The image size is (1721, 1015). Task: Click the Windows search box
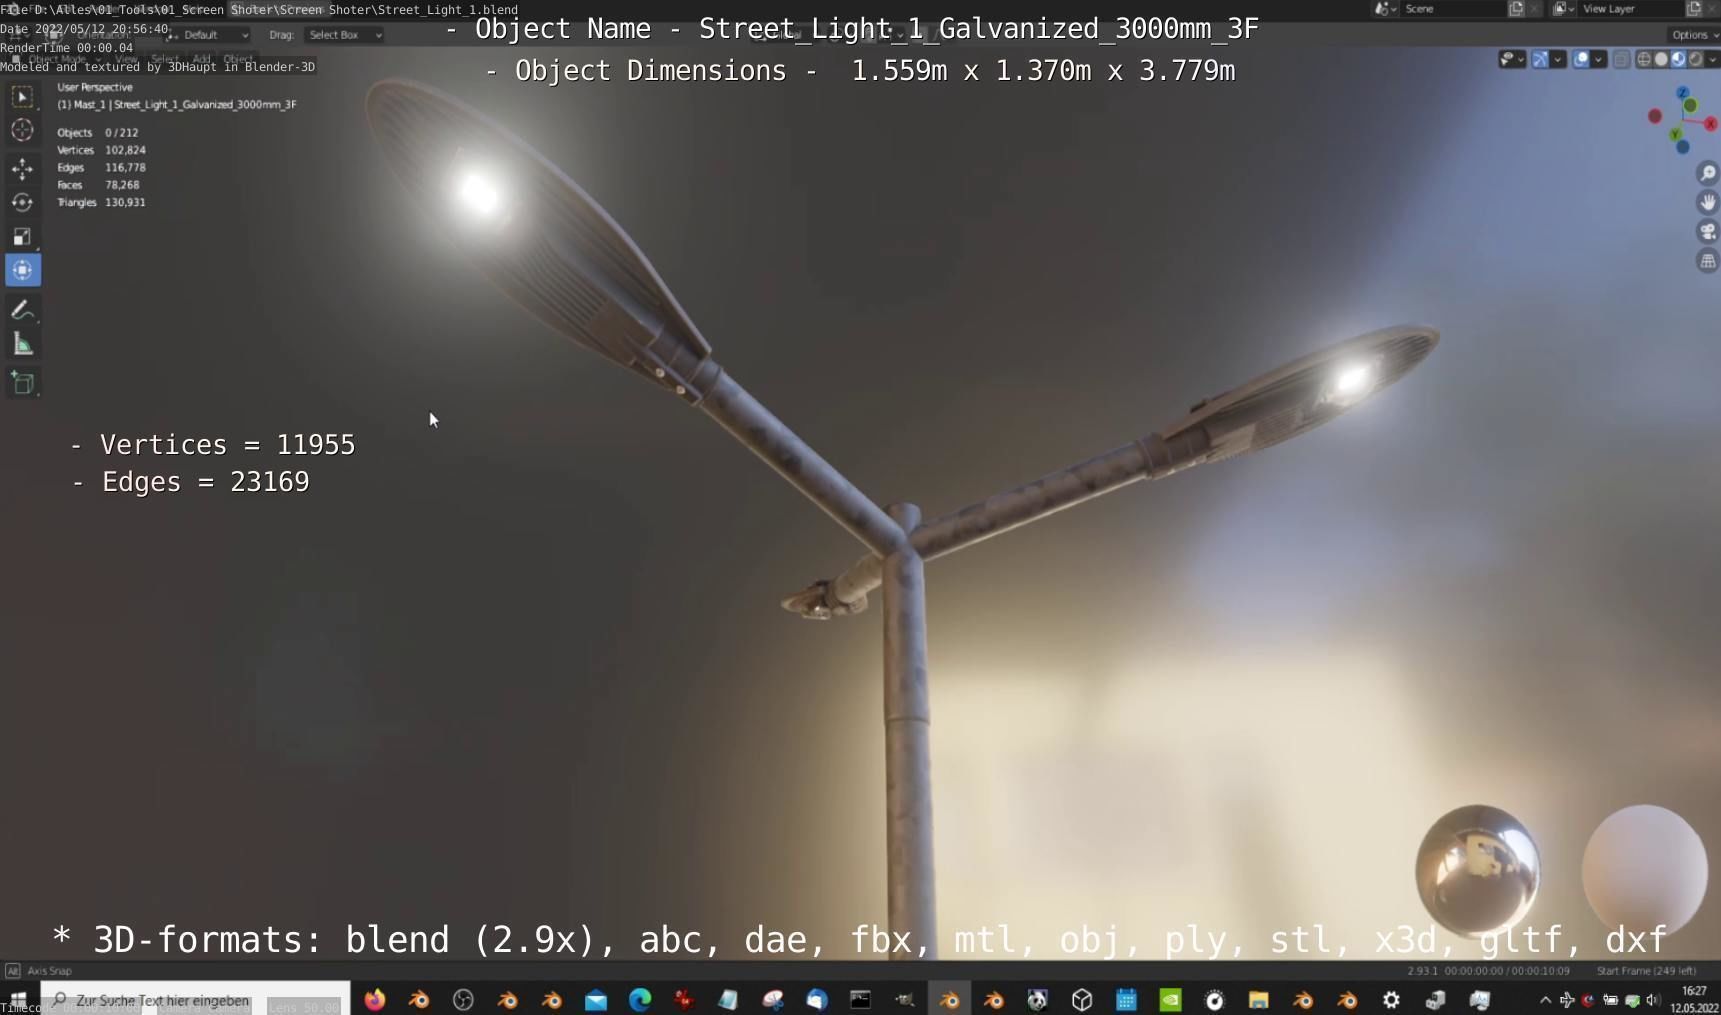click(x=196, y=1000)
